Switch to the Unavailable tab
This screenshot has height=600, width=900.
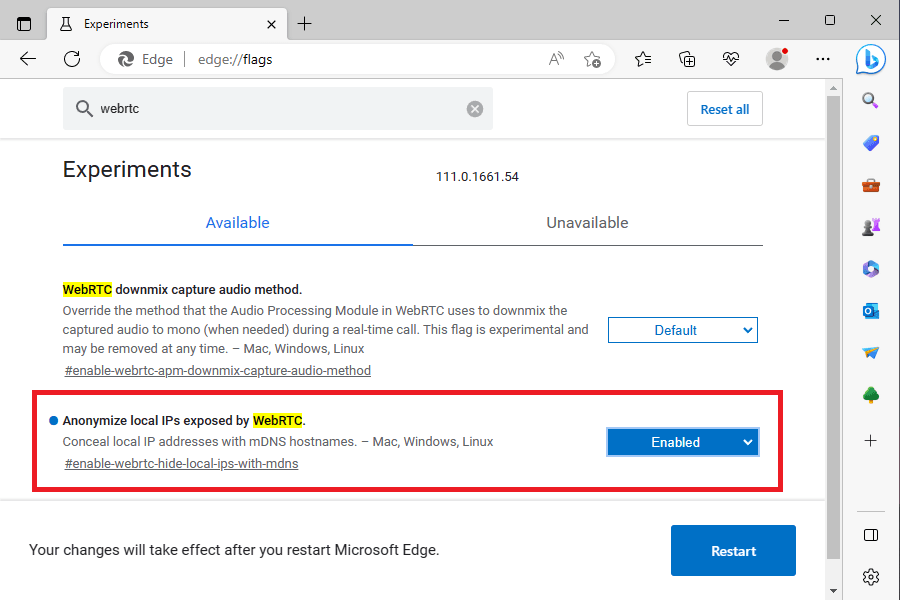click(x=587, y=223)
